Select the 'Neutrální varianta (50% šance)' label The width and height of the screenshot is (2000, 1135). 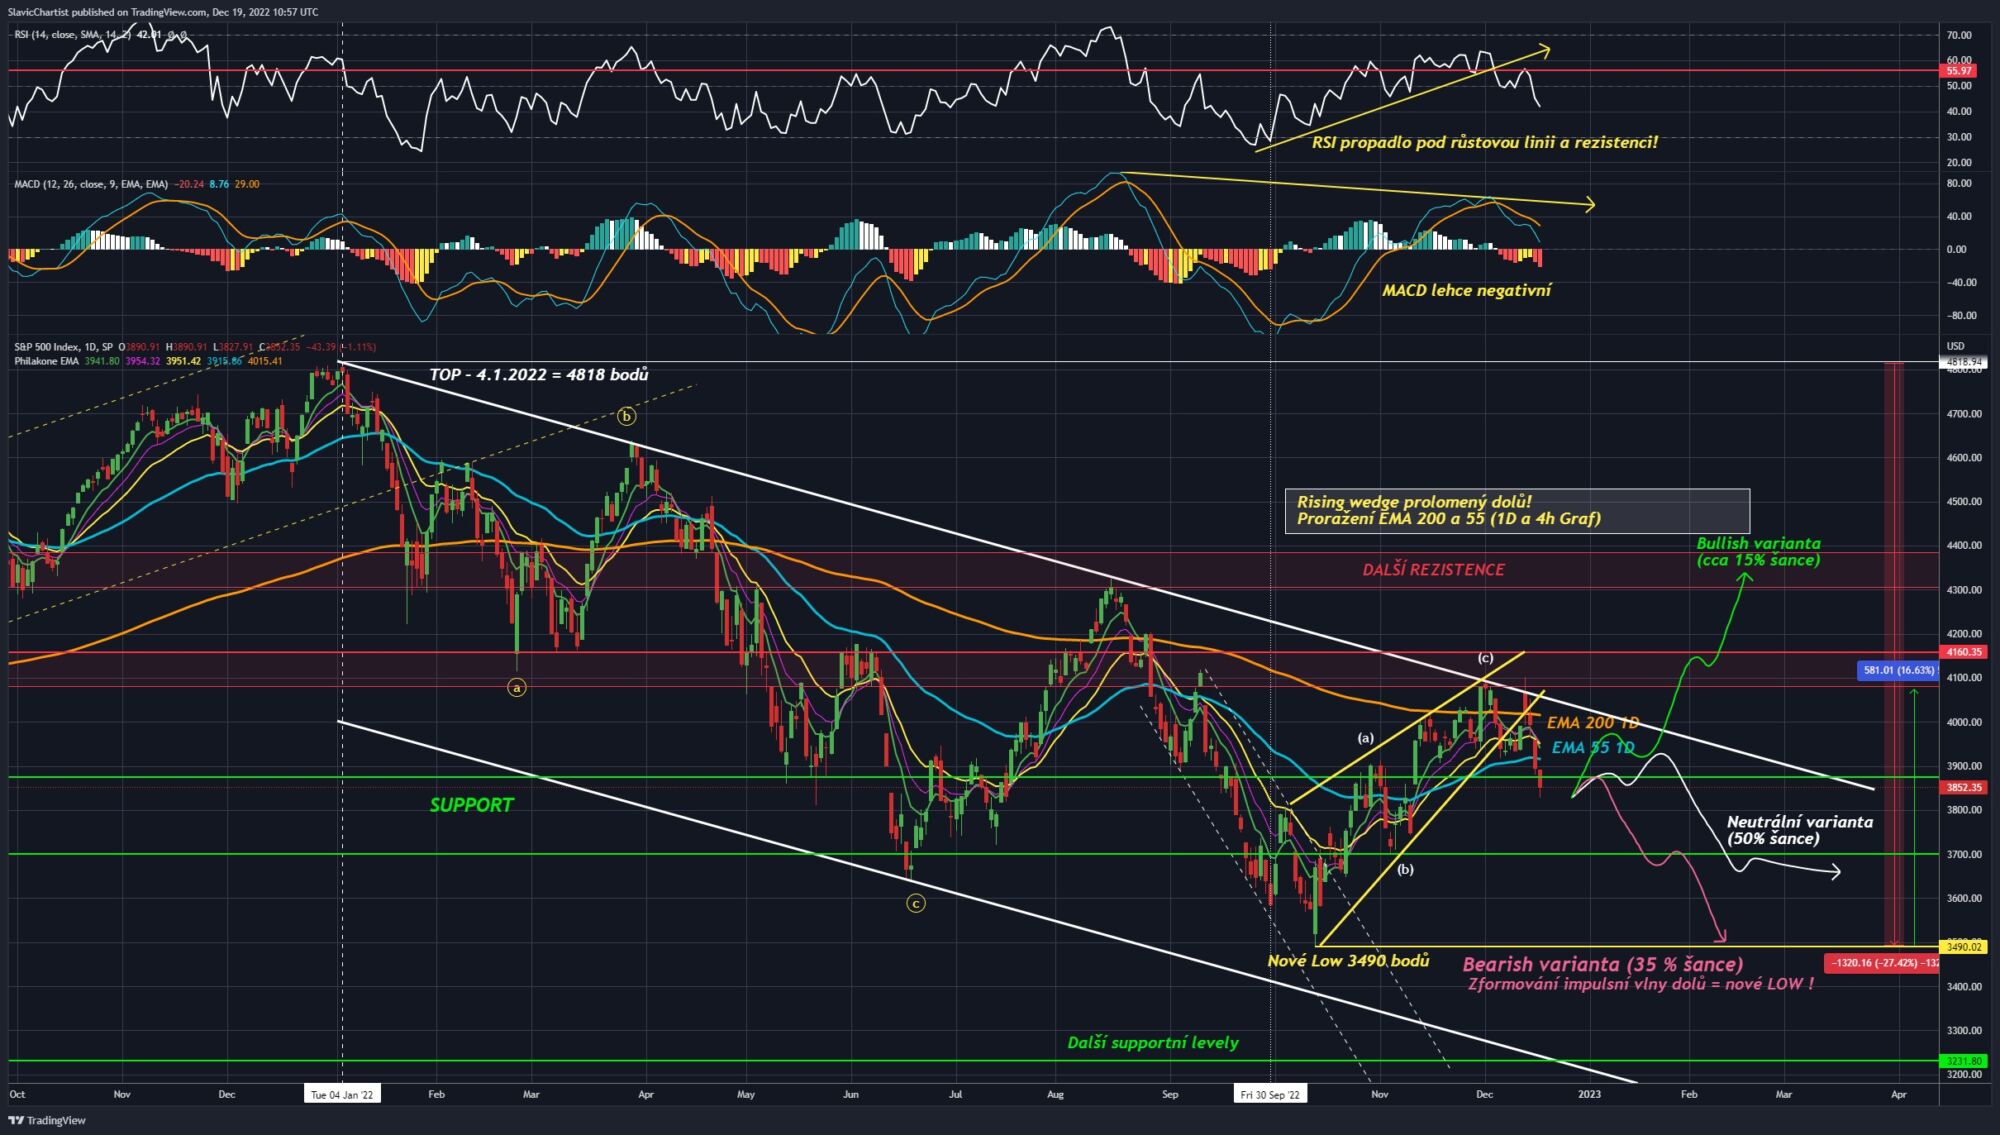[x=1800, y=830]
